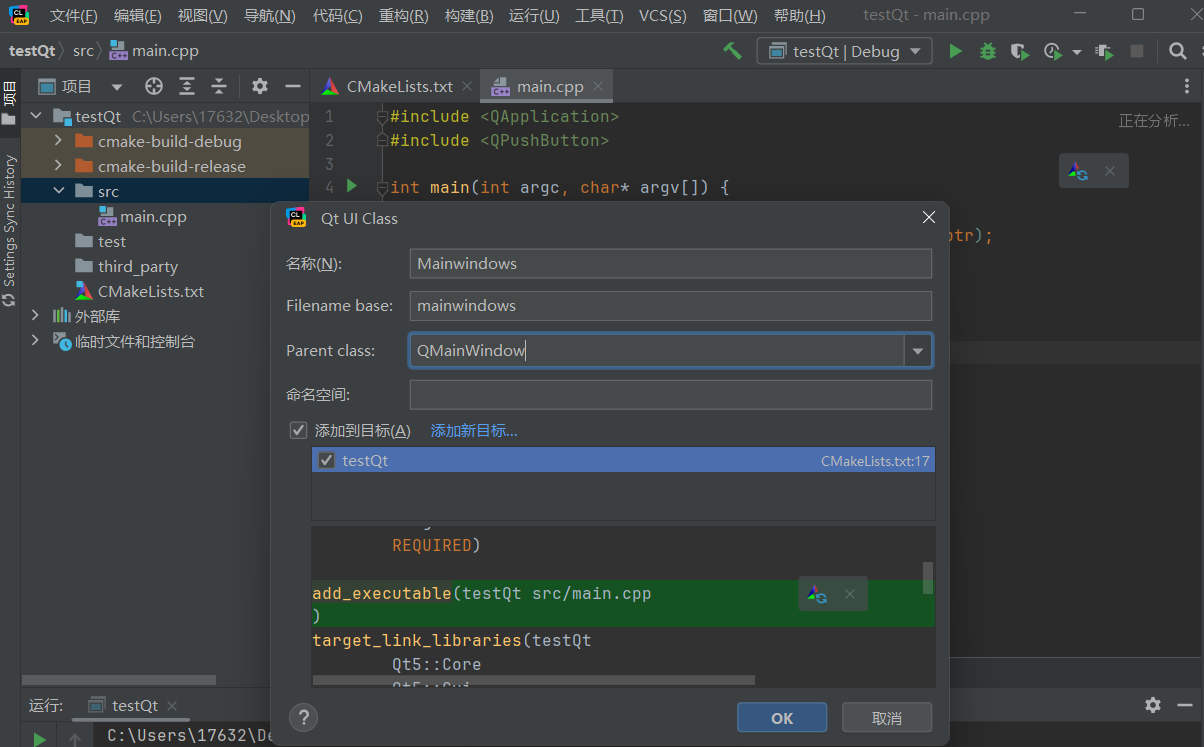1204x747 pixels.
Task: Open Search Everywhere magnifier icon
Action: tap(1178, 51)
